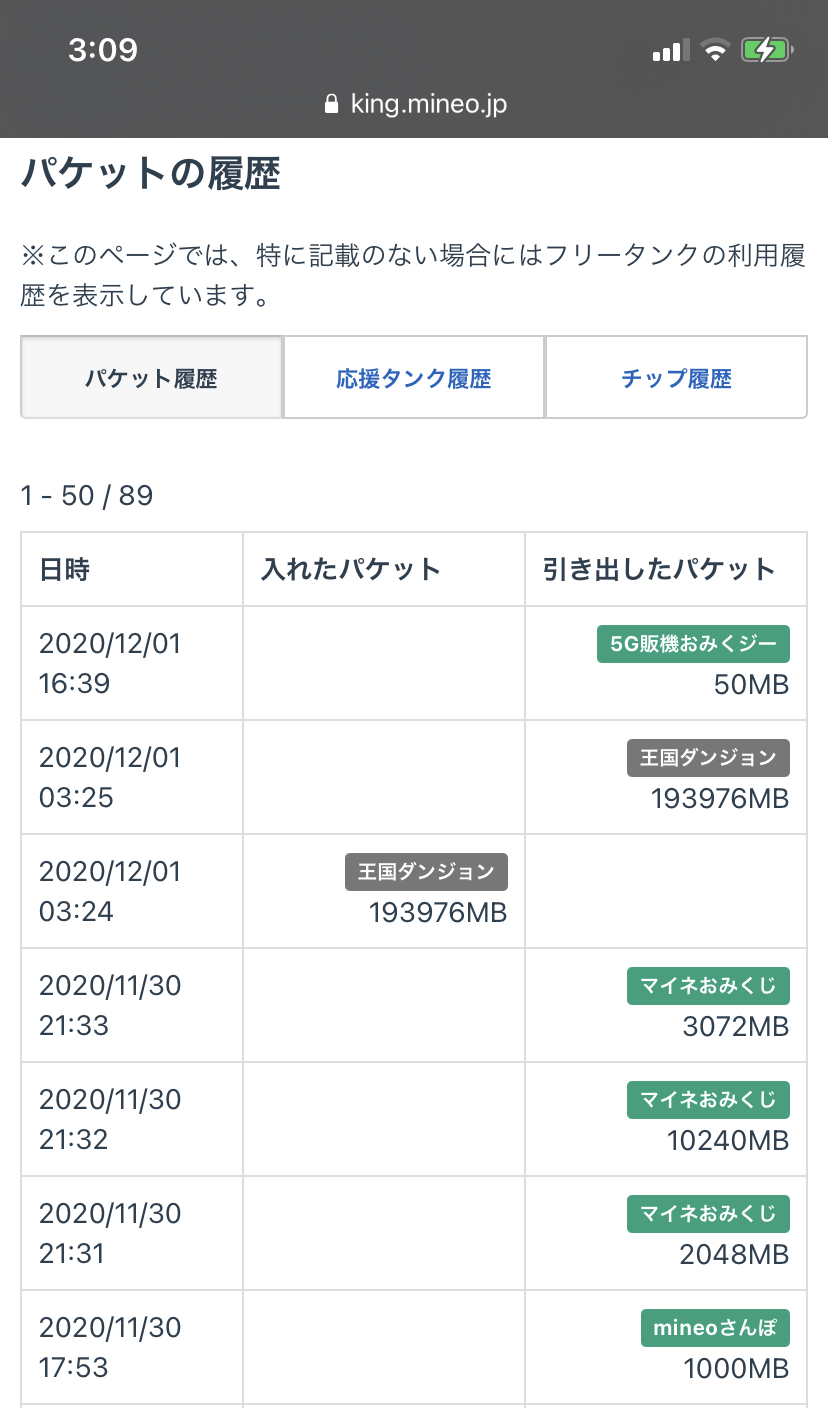Screen dimensions: 828x1408
Task: Tap the lock icon in the address bar
Action: pyautogui.click(x=333, y=105)
